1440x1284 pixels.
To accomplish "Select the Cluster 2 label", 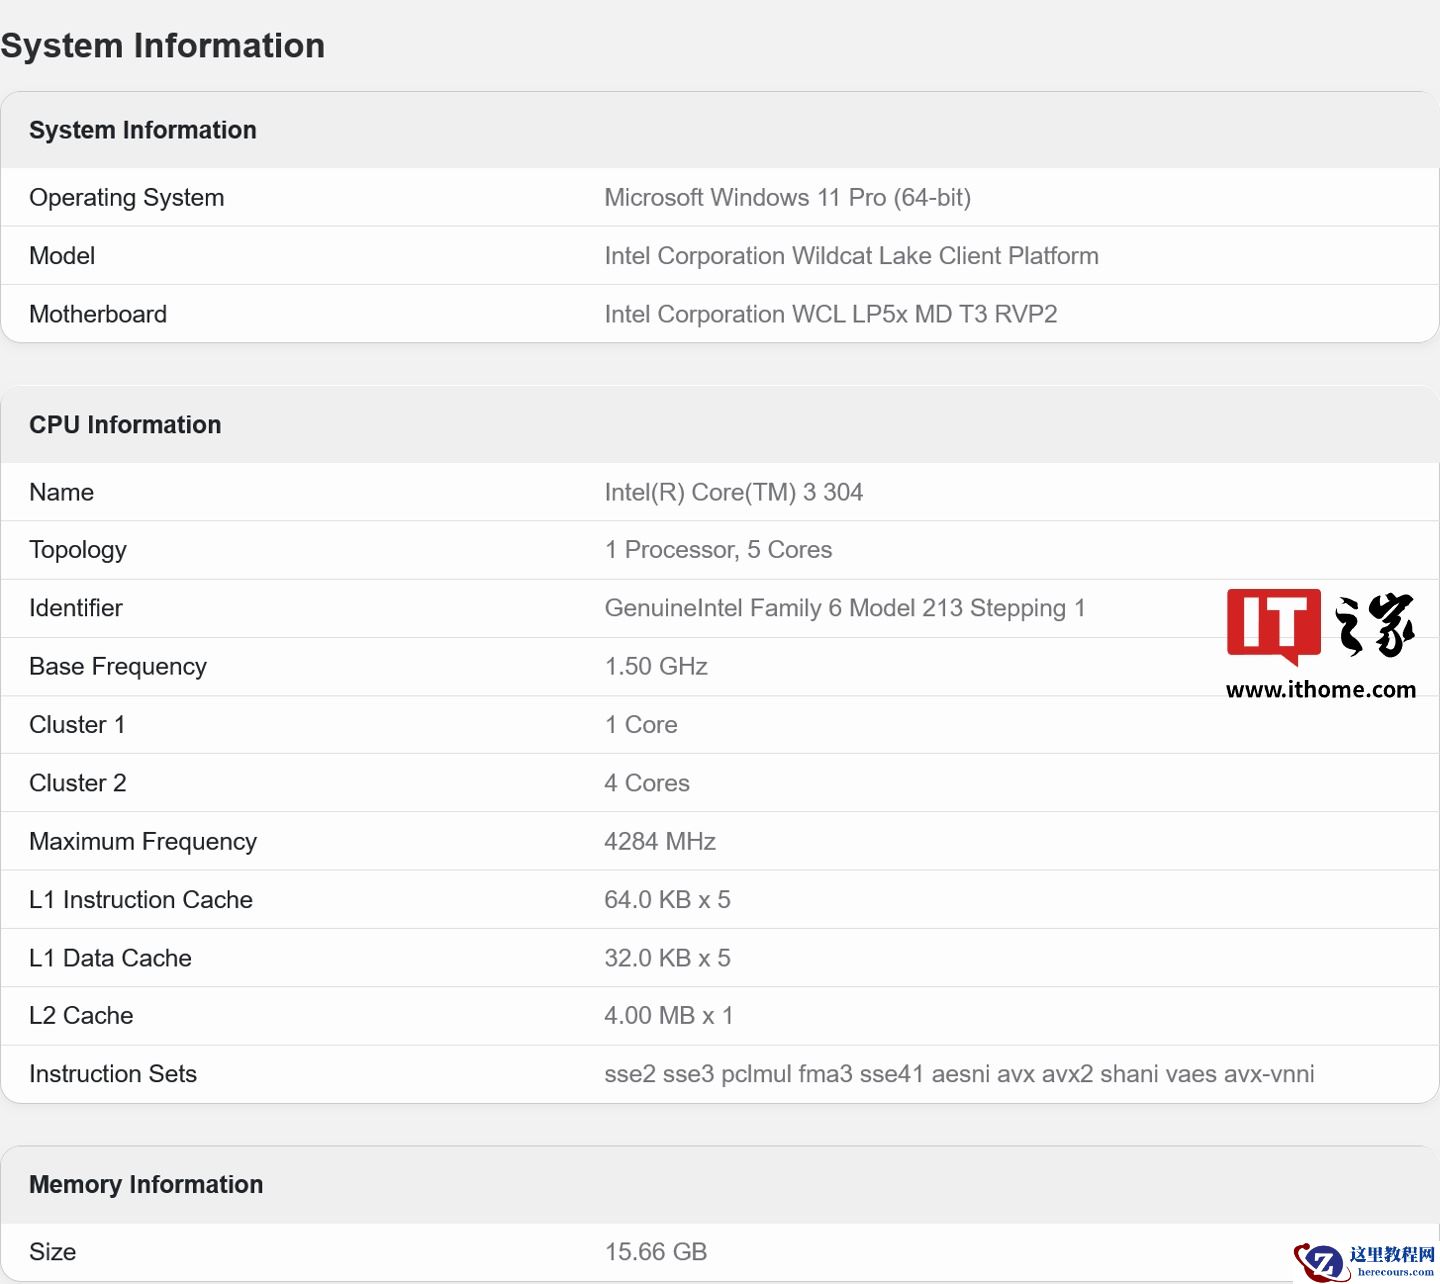I will 78,783.
